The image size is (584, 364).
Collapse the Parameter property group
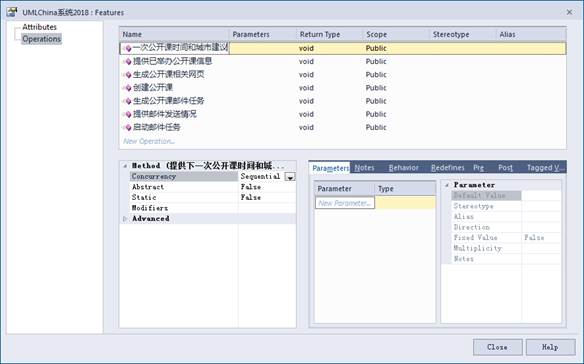coord(447,185)
